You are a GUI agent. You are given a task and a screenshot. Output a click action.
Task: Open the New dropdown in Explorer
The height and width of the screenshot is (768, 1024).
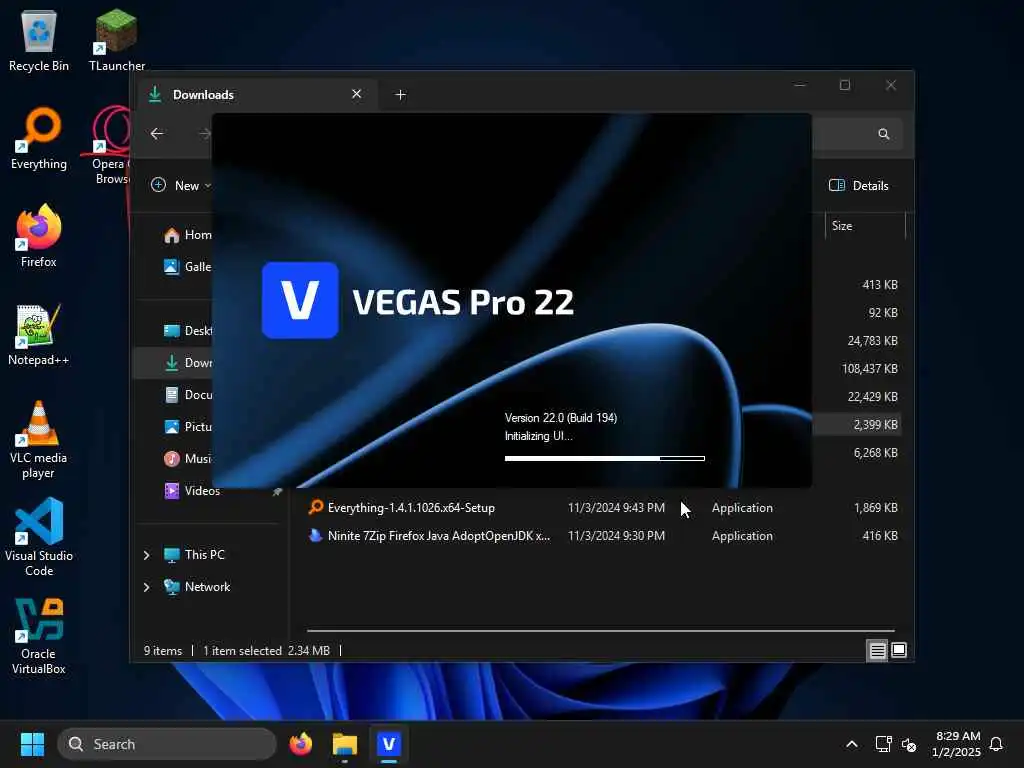(181, 185)
